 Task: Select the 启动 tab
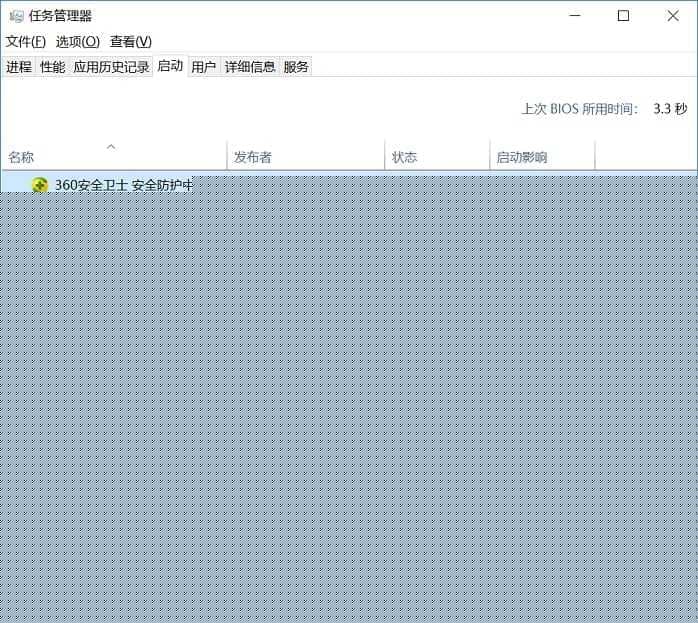170,66
